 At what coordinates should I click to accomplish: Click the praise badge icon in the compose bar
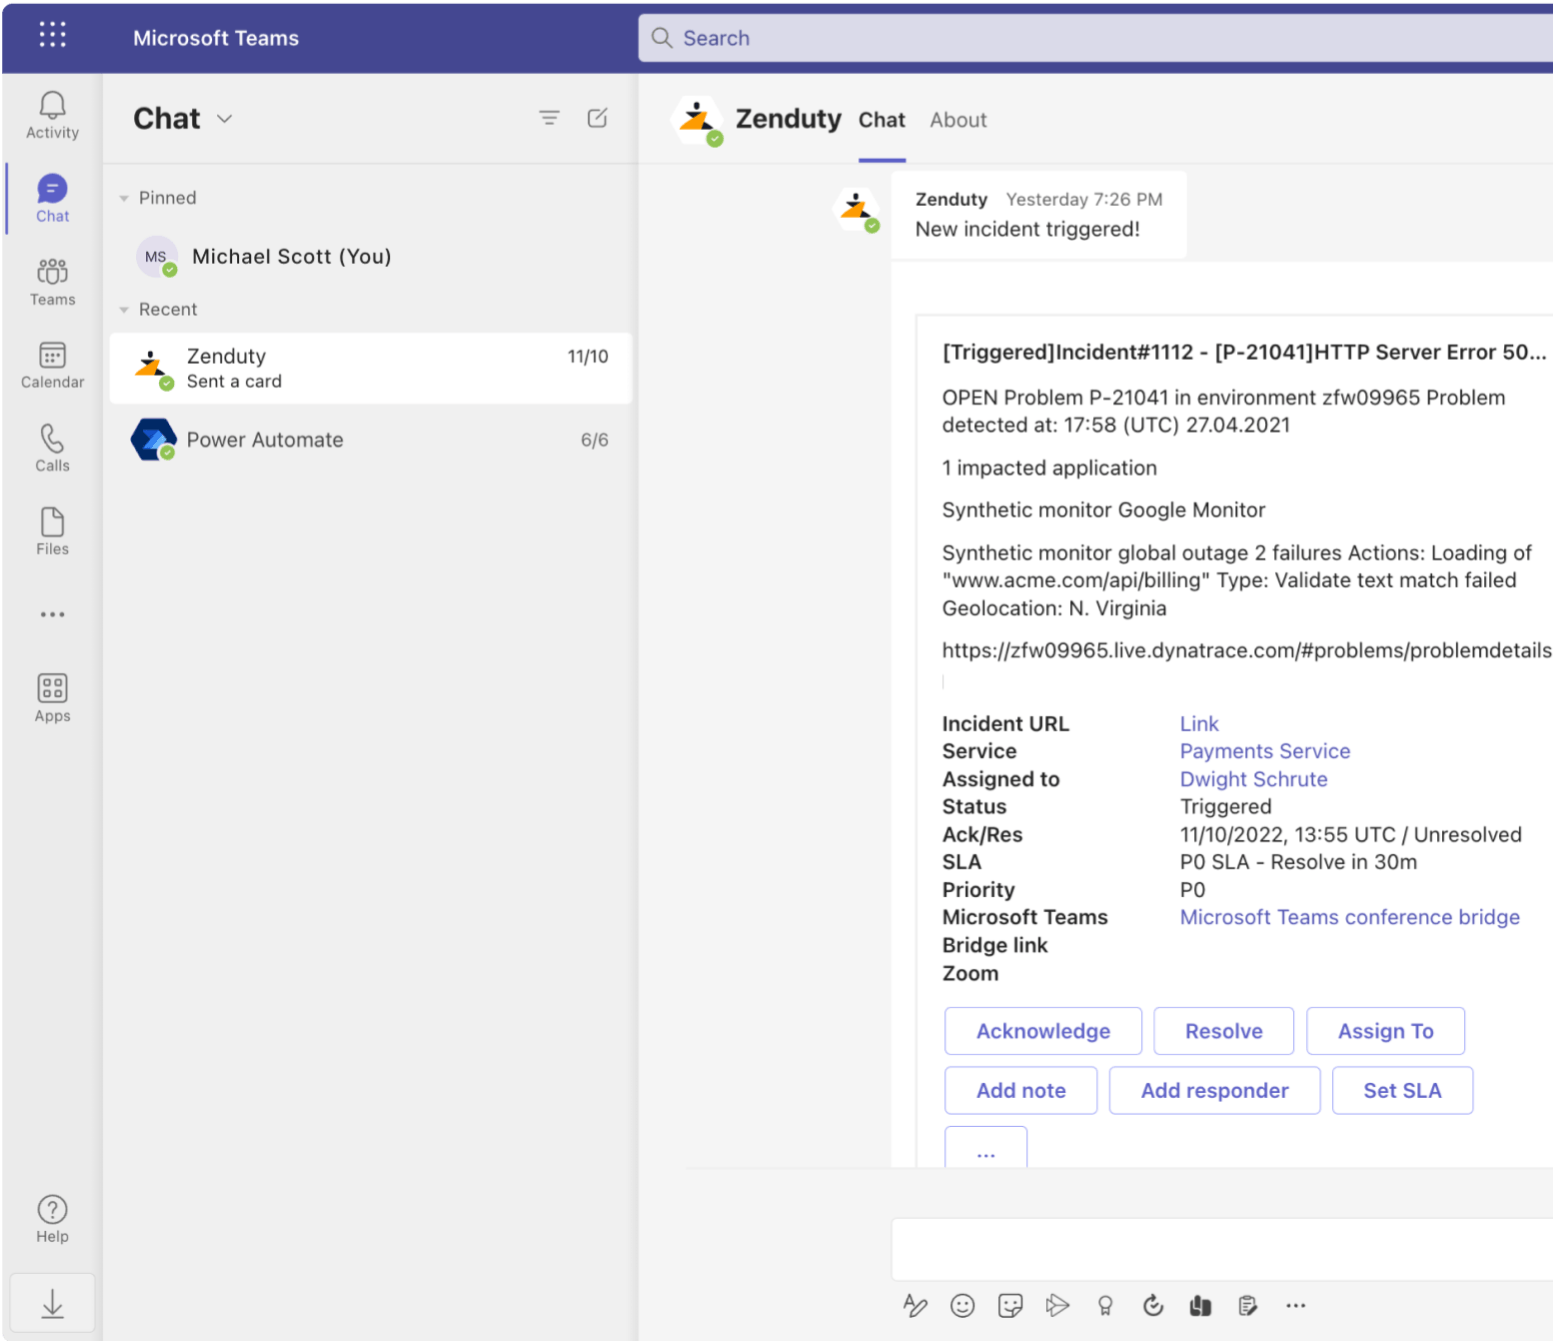point(1105,1305)
